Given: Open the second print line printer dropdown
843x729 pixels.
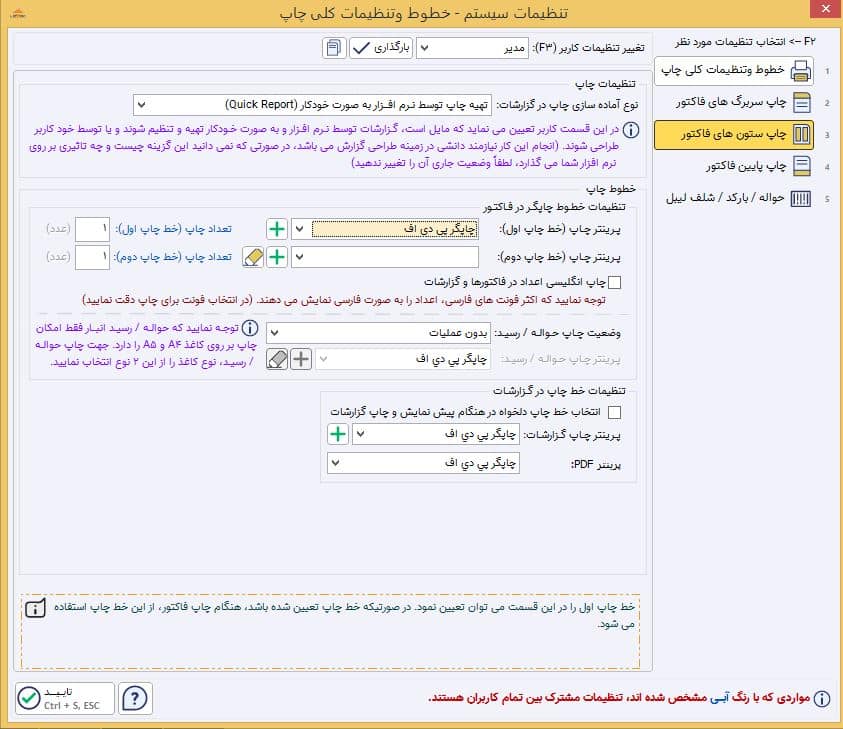Looking at the screenshot, I should pos(384,257).
